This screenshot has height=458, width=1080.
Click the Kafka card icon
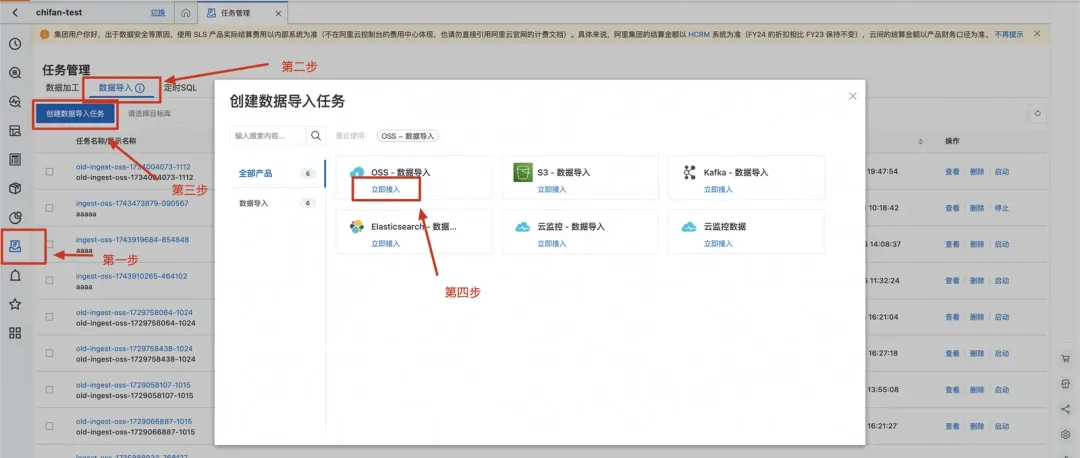tap(689, 172)
